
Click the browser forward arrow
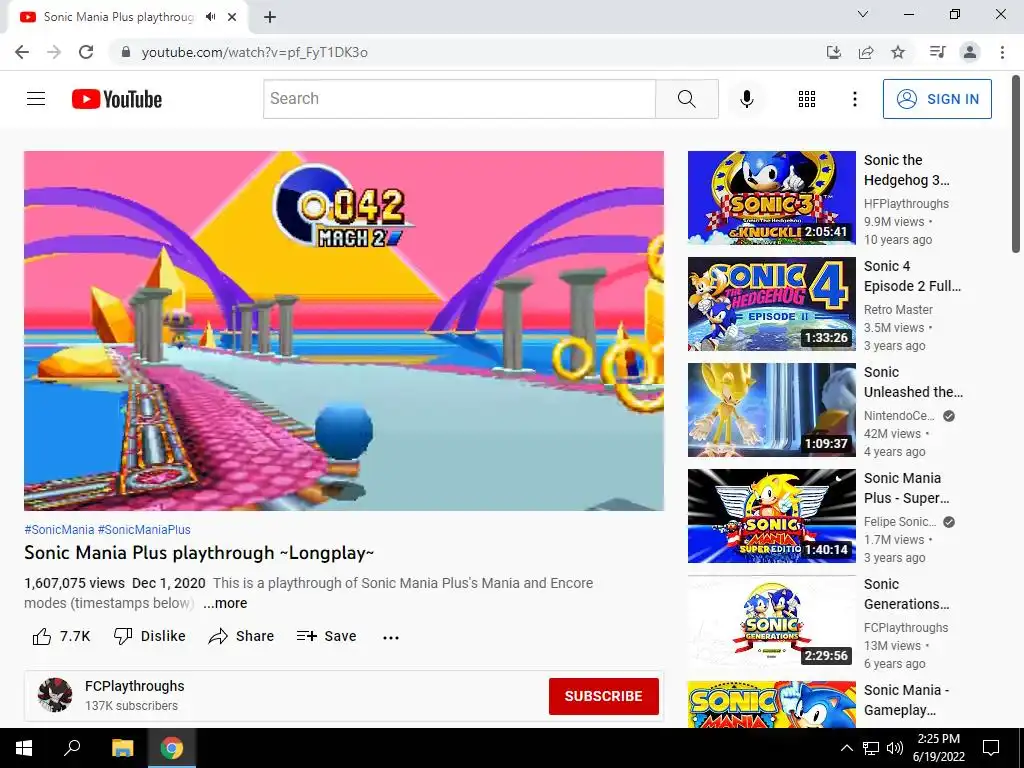54,52
